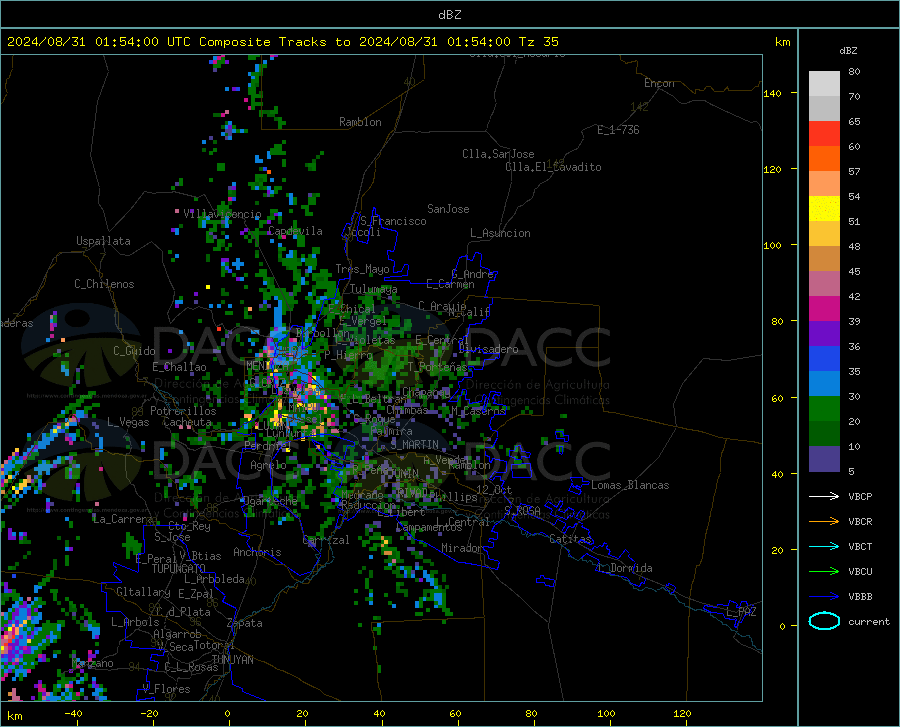This screenshot has width=900, height=727.
Task: Click the timestamp header text line
Action: (x=282, y=42)
